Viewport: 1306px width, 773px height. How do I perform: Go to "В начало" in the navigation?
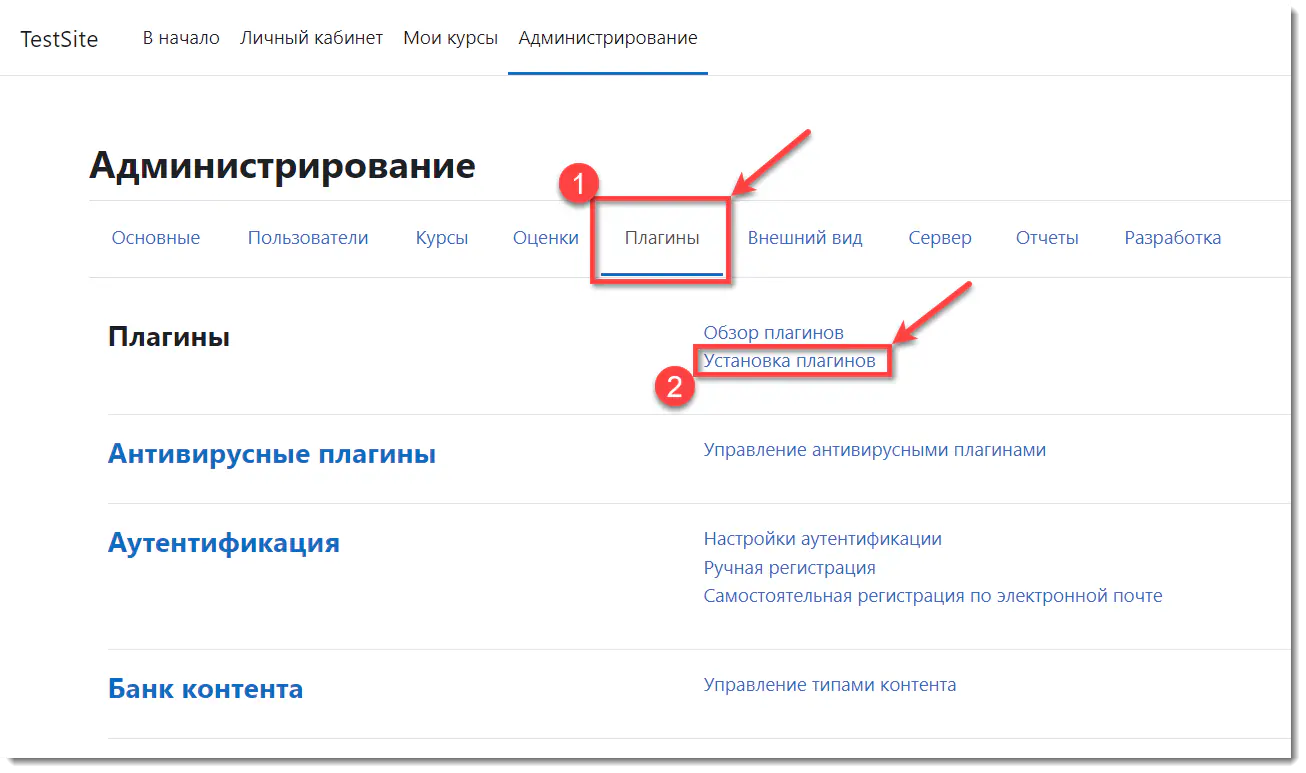(x=181, y=37)
